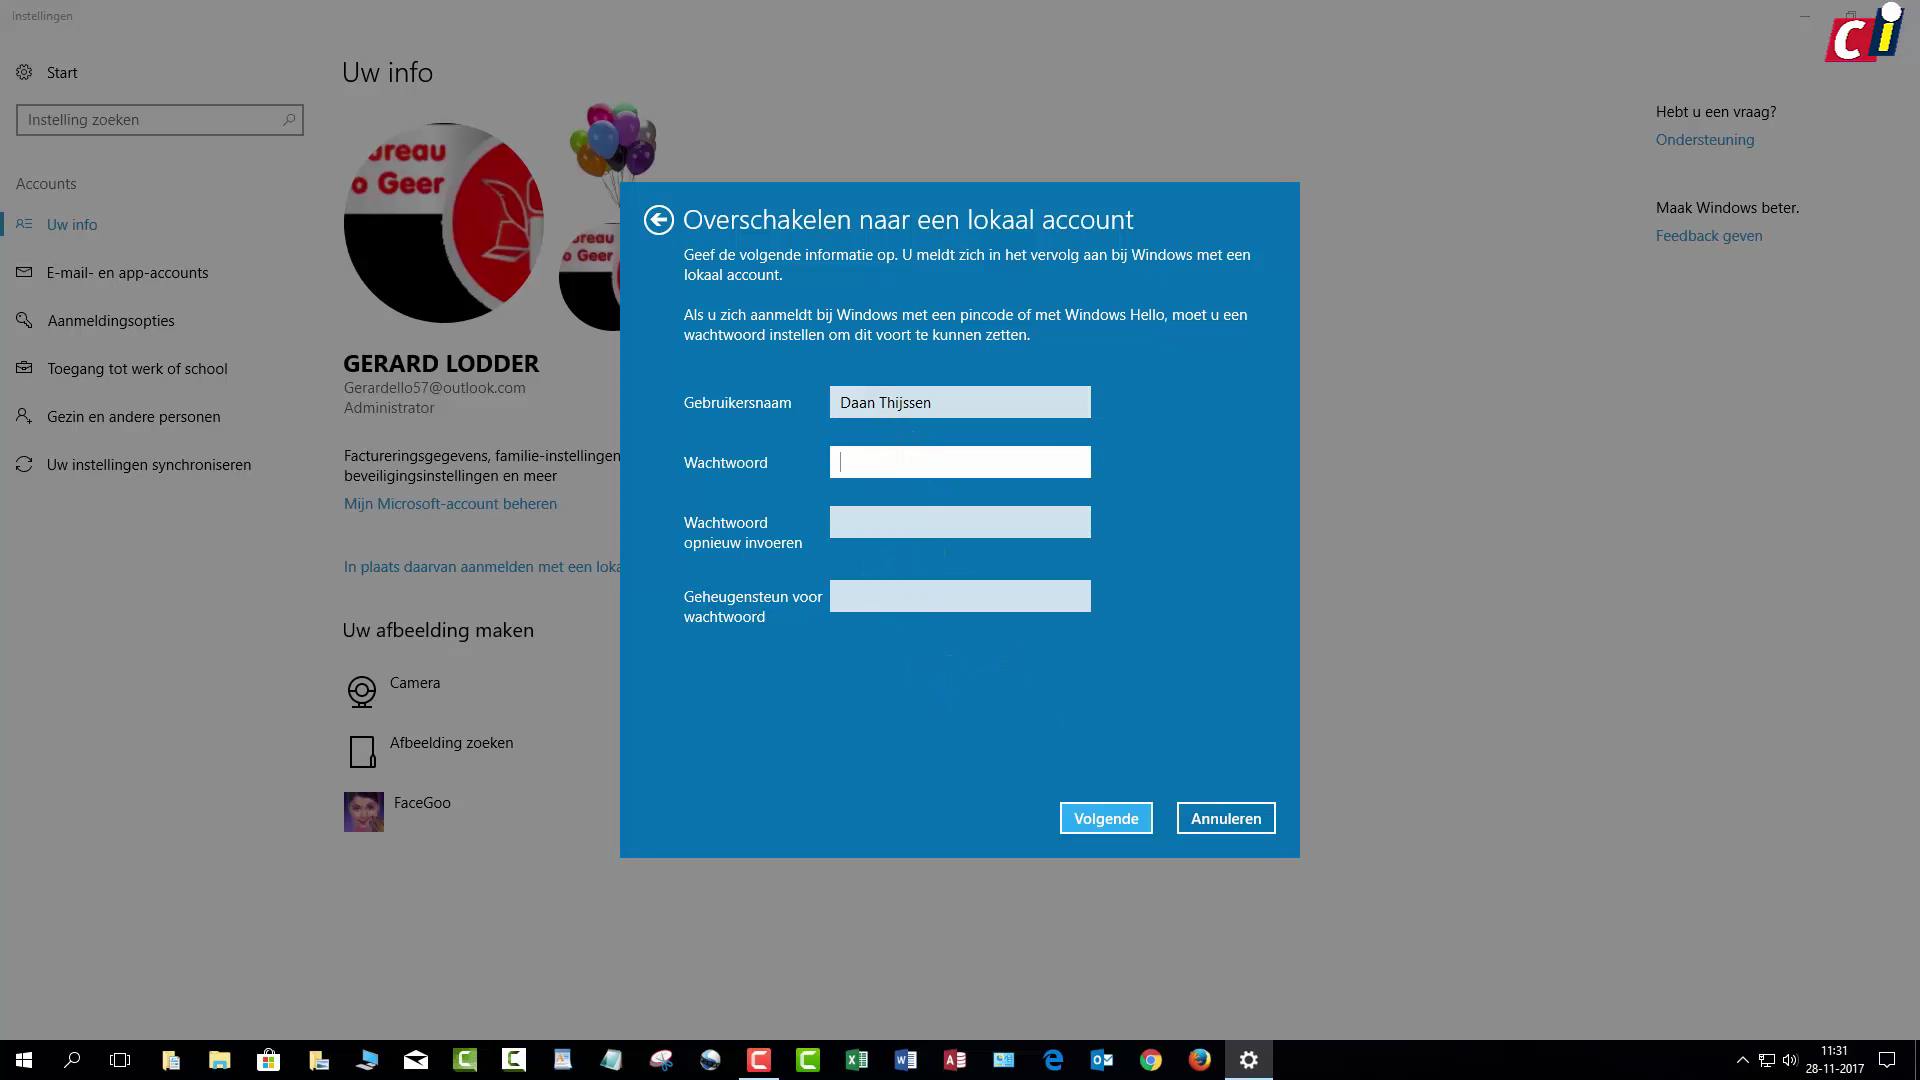Open Mijn Microsoft-account beheren link

pos(450,503)
